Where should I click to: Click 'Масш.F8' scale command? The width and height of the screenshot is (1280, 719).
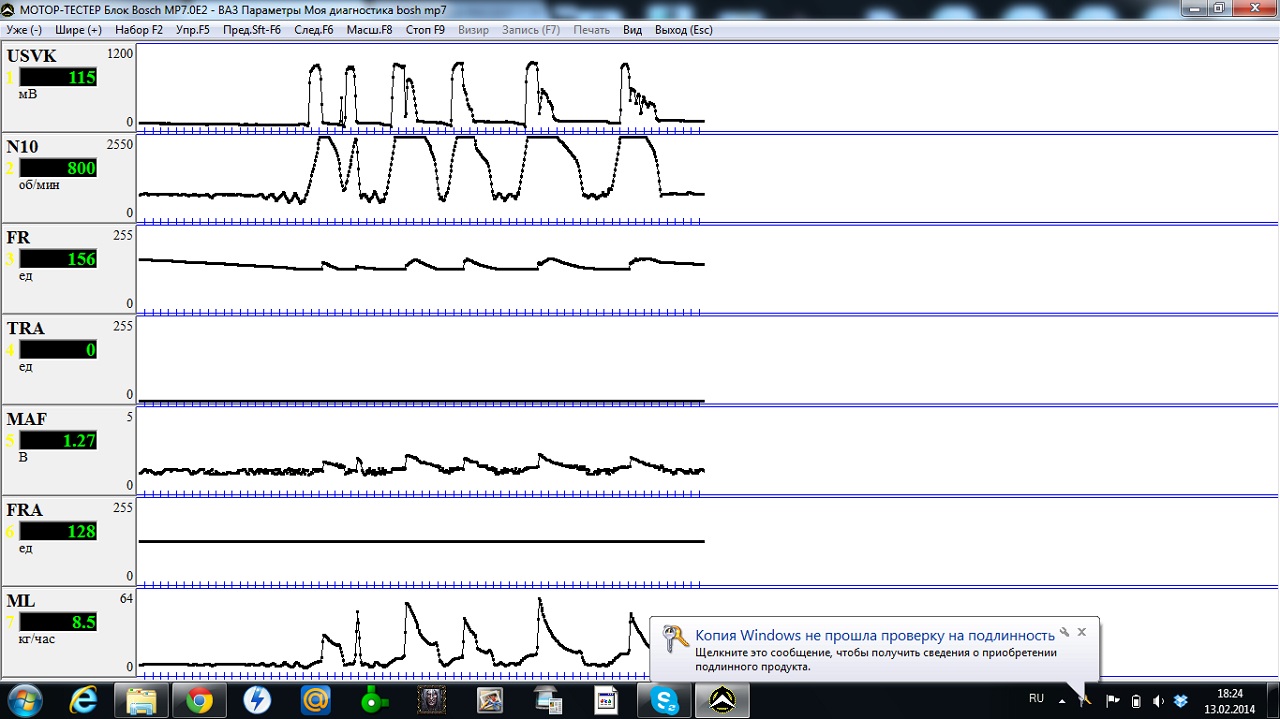tap(369, 30)
